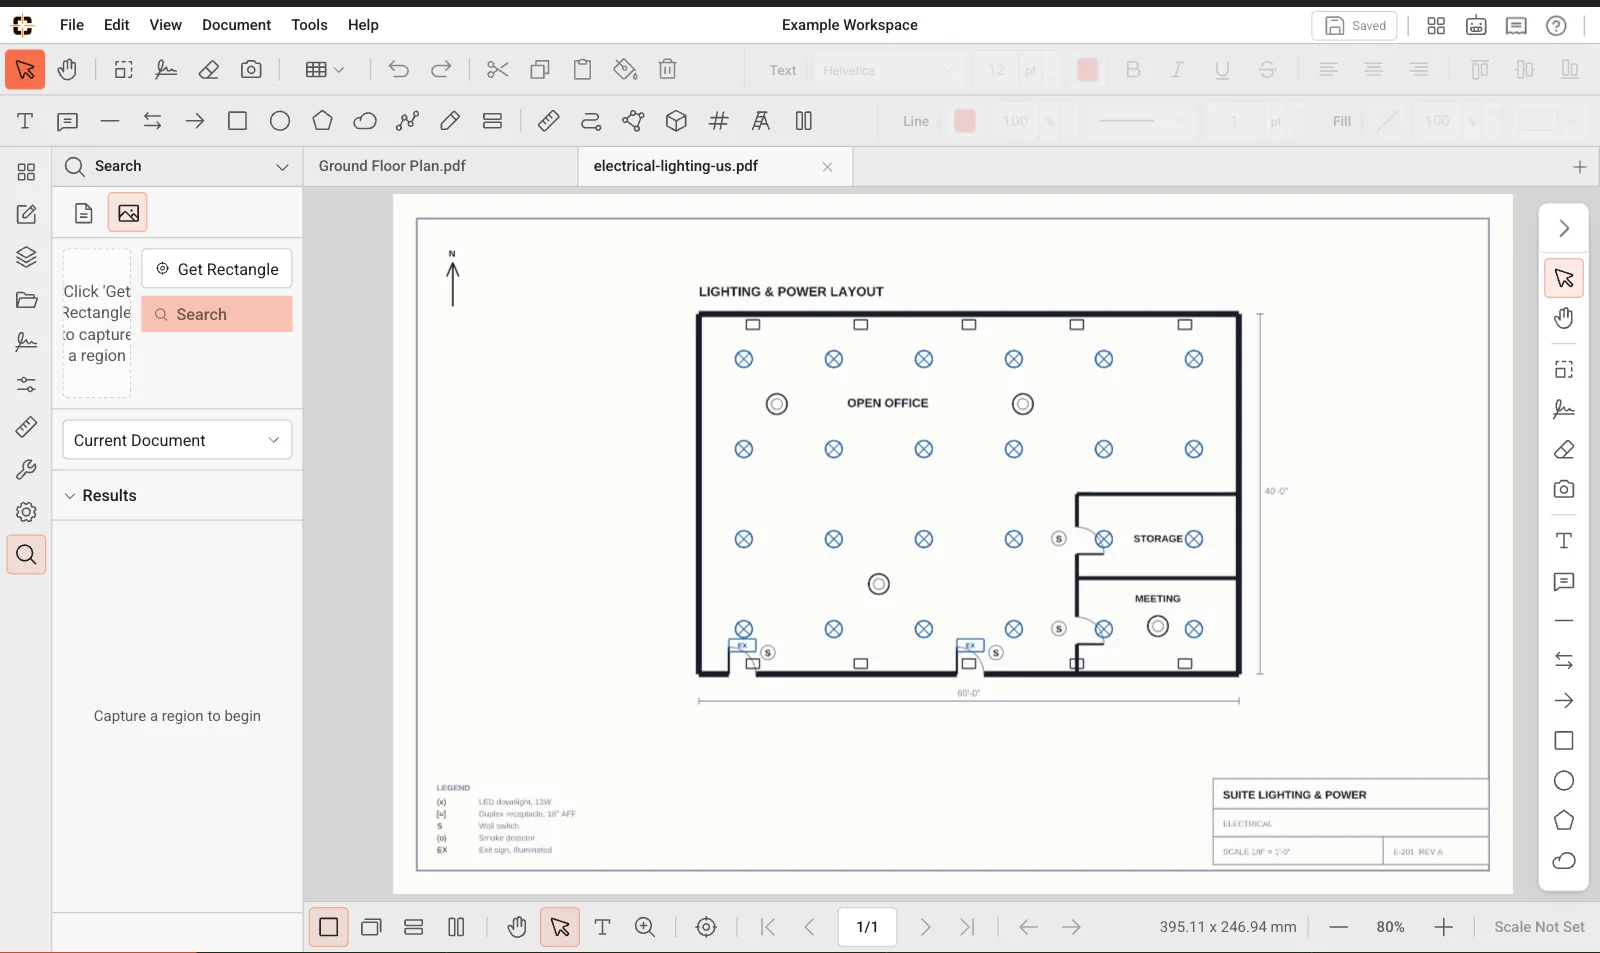Select the ellipse tool in annotation toolbar
The image size is (1600, 953).
click(280, 121)
